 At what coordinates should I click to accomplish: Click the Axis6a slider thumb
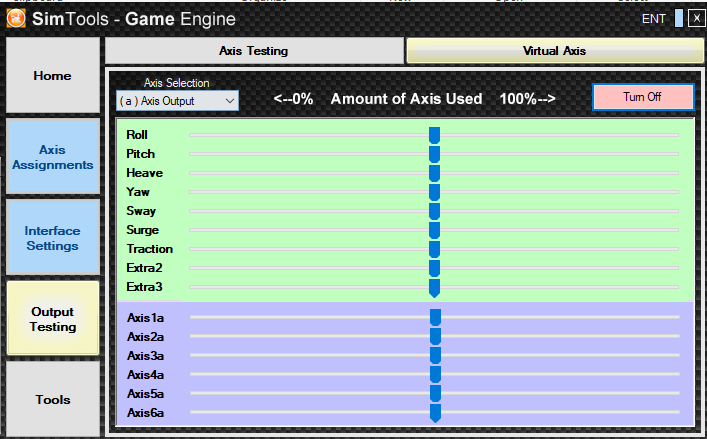[435, 413]
